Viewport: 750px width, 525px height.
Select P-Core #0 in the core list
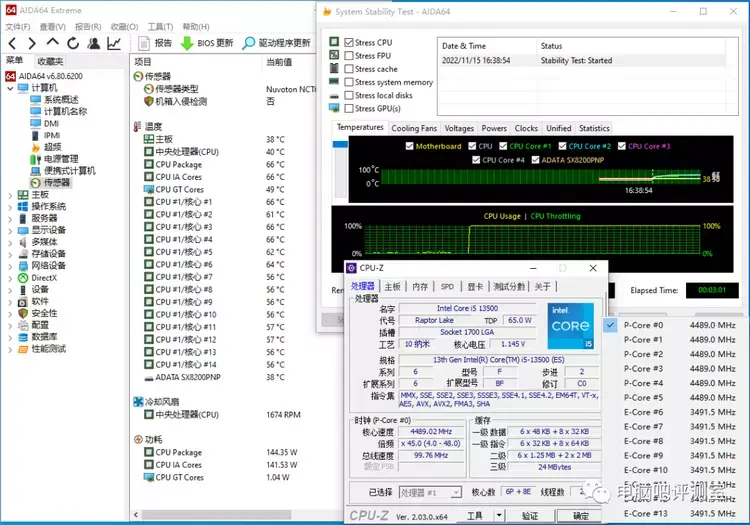(677, 325)
